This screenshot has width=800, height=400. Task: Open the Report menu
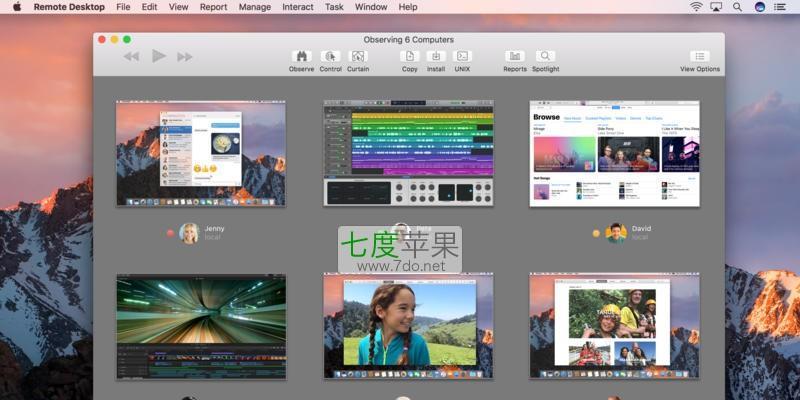pyautogui.click(x=213, y=7)
